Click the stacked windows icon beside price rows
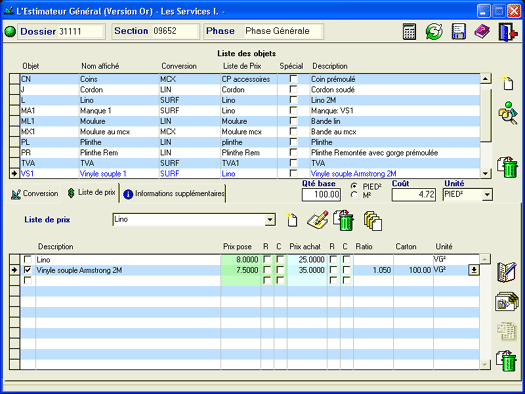525x394 pixels. [507, 301]
